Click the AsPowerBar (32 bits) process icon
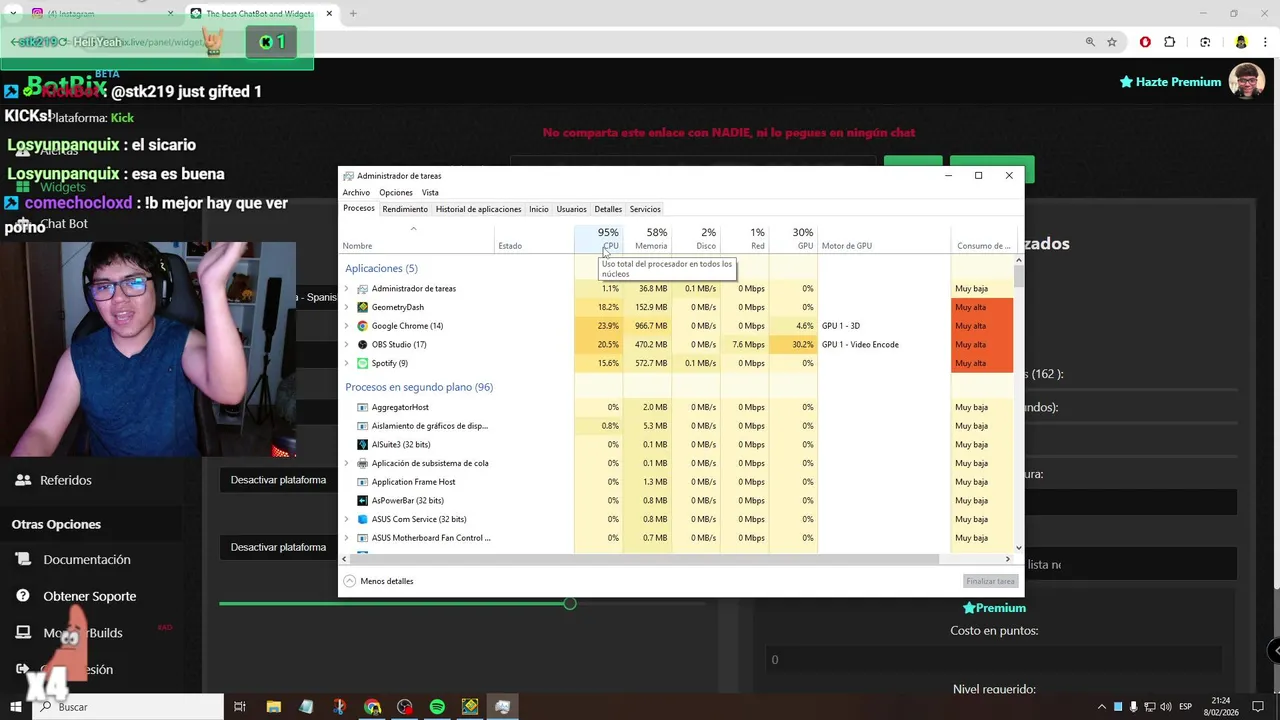This screenshot has height=720, width=1280. 362,500
